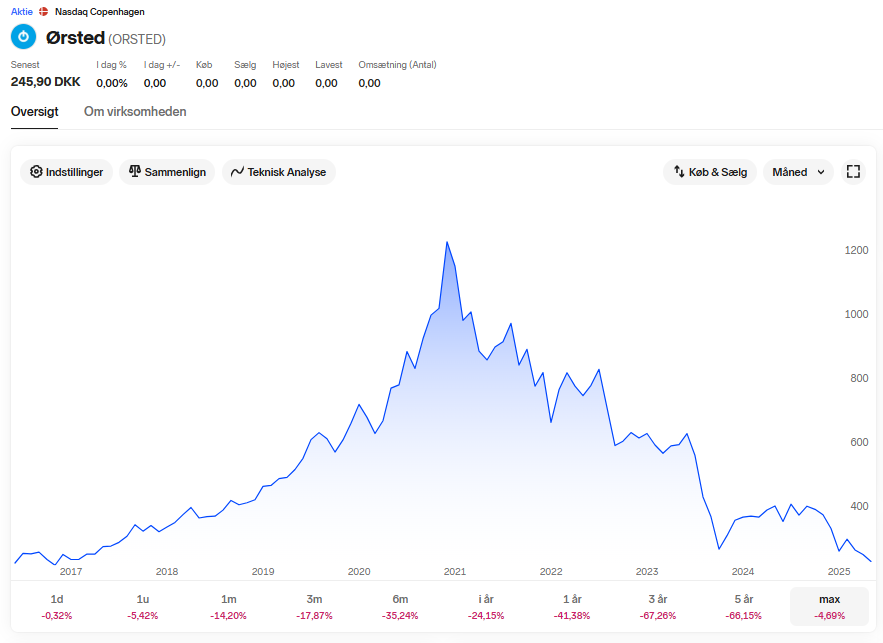Click the I dag % value 0,00%
Screen dimensions: 883x643
click(112, 83)
